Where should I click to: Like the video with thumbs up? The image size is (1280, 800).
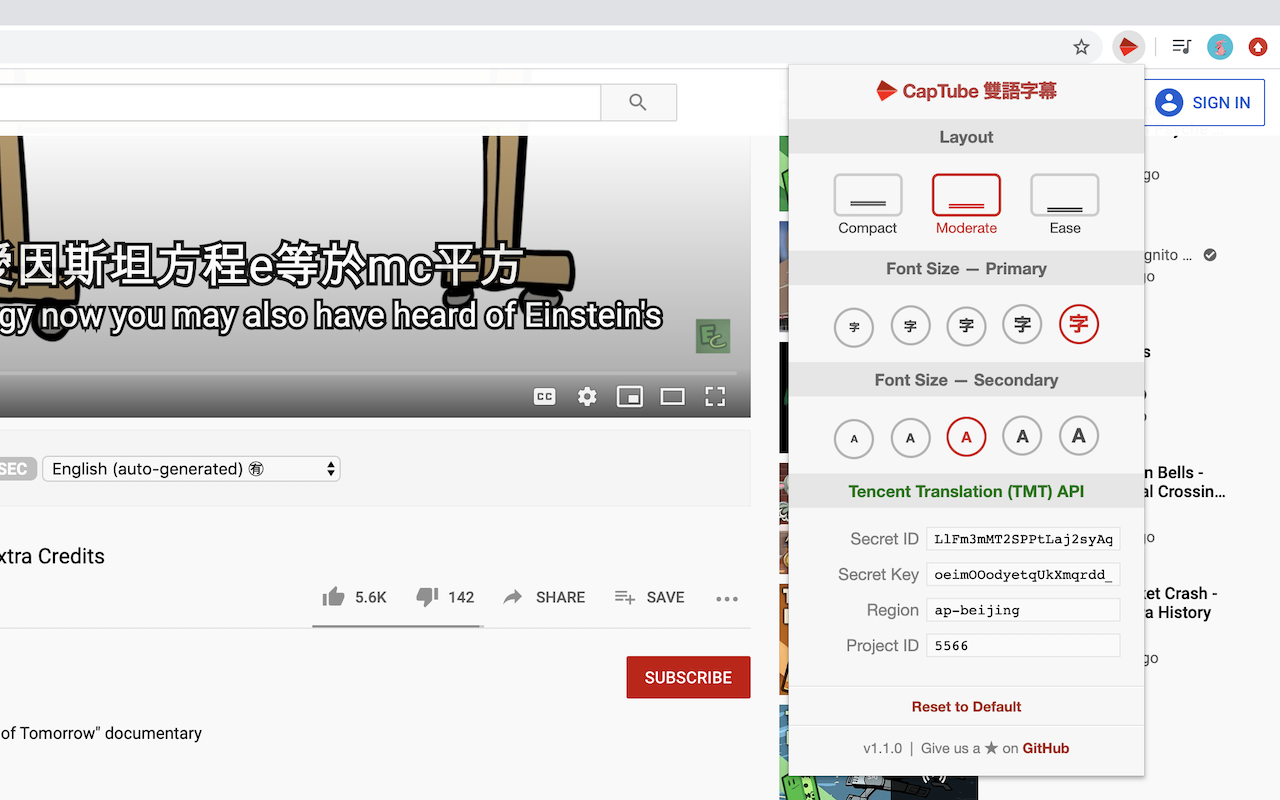[333, 597]
